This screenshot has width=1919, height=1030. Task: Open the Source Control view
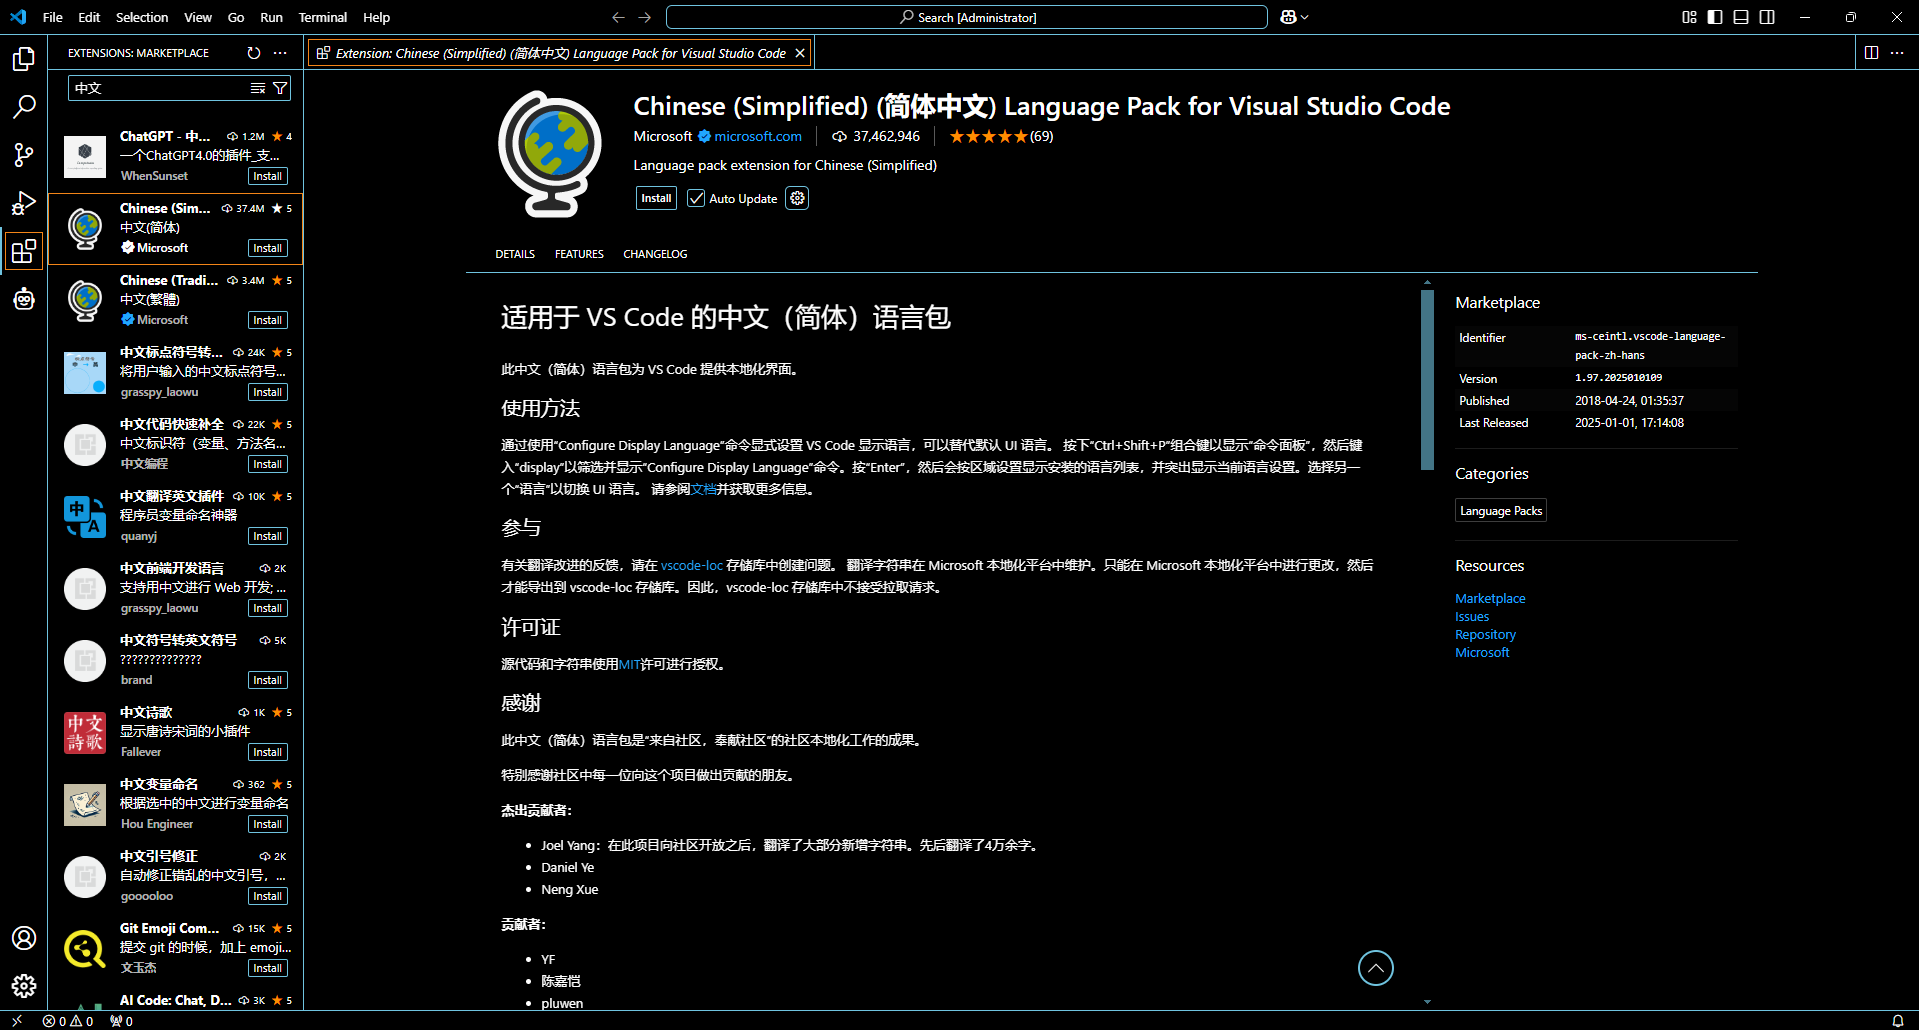pyautogui.click(x=24, y=155)
